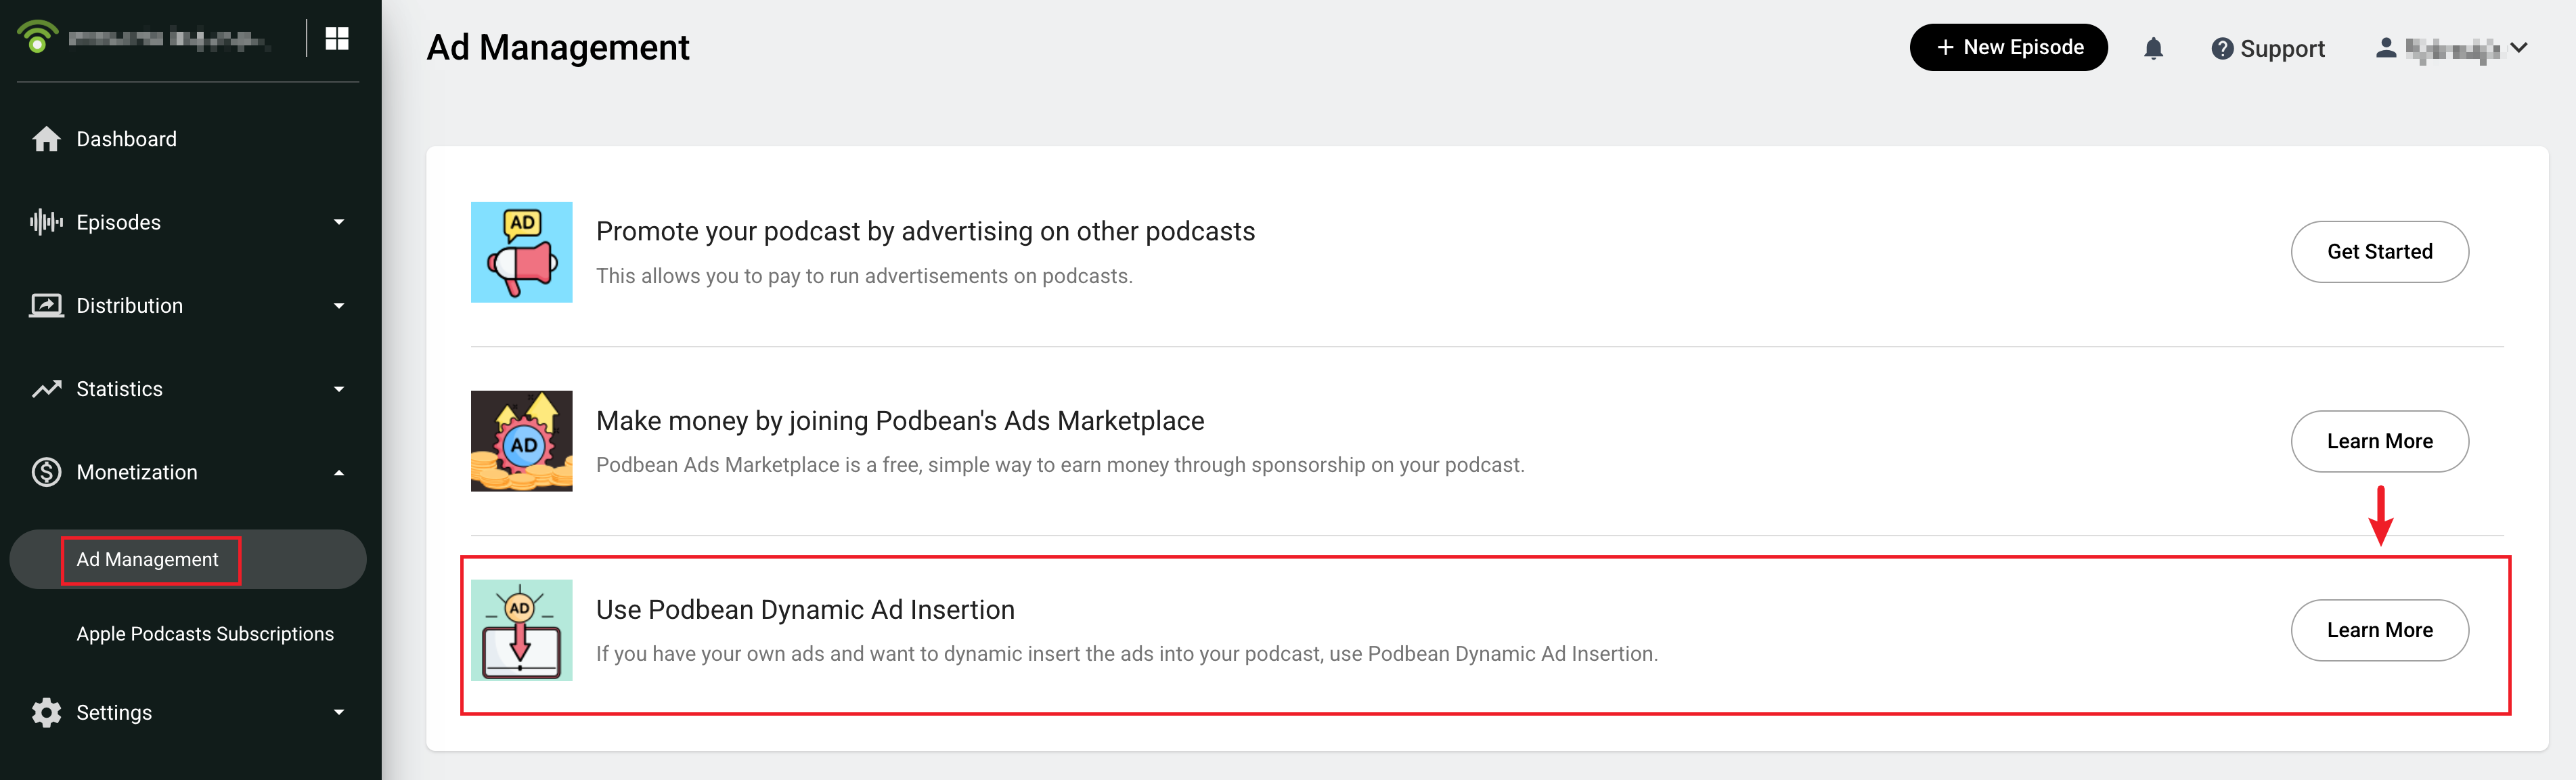The height and width of the screenshot is (780, 2576).
Task: Click the user account person icon
Action: coord(2385,48)
